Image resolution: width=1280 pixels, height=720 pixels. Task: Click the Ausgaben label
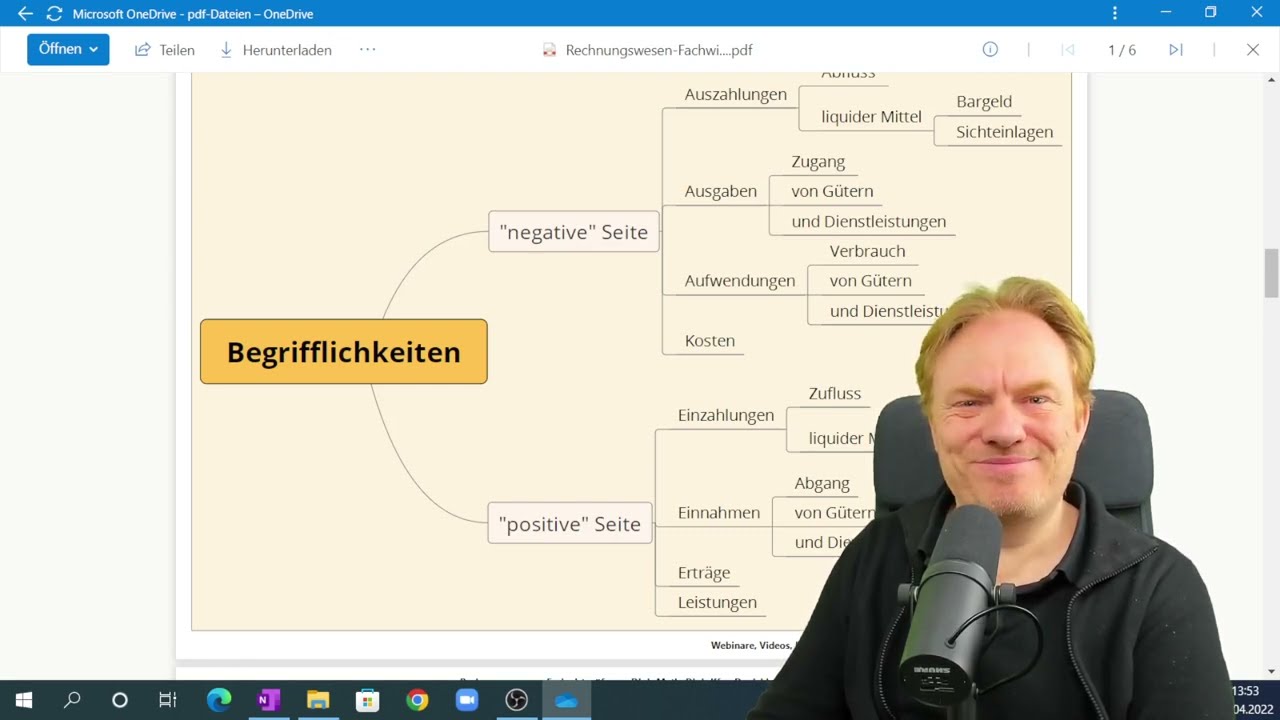(x=720, y=191)
